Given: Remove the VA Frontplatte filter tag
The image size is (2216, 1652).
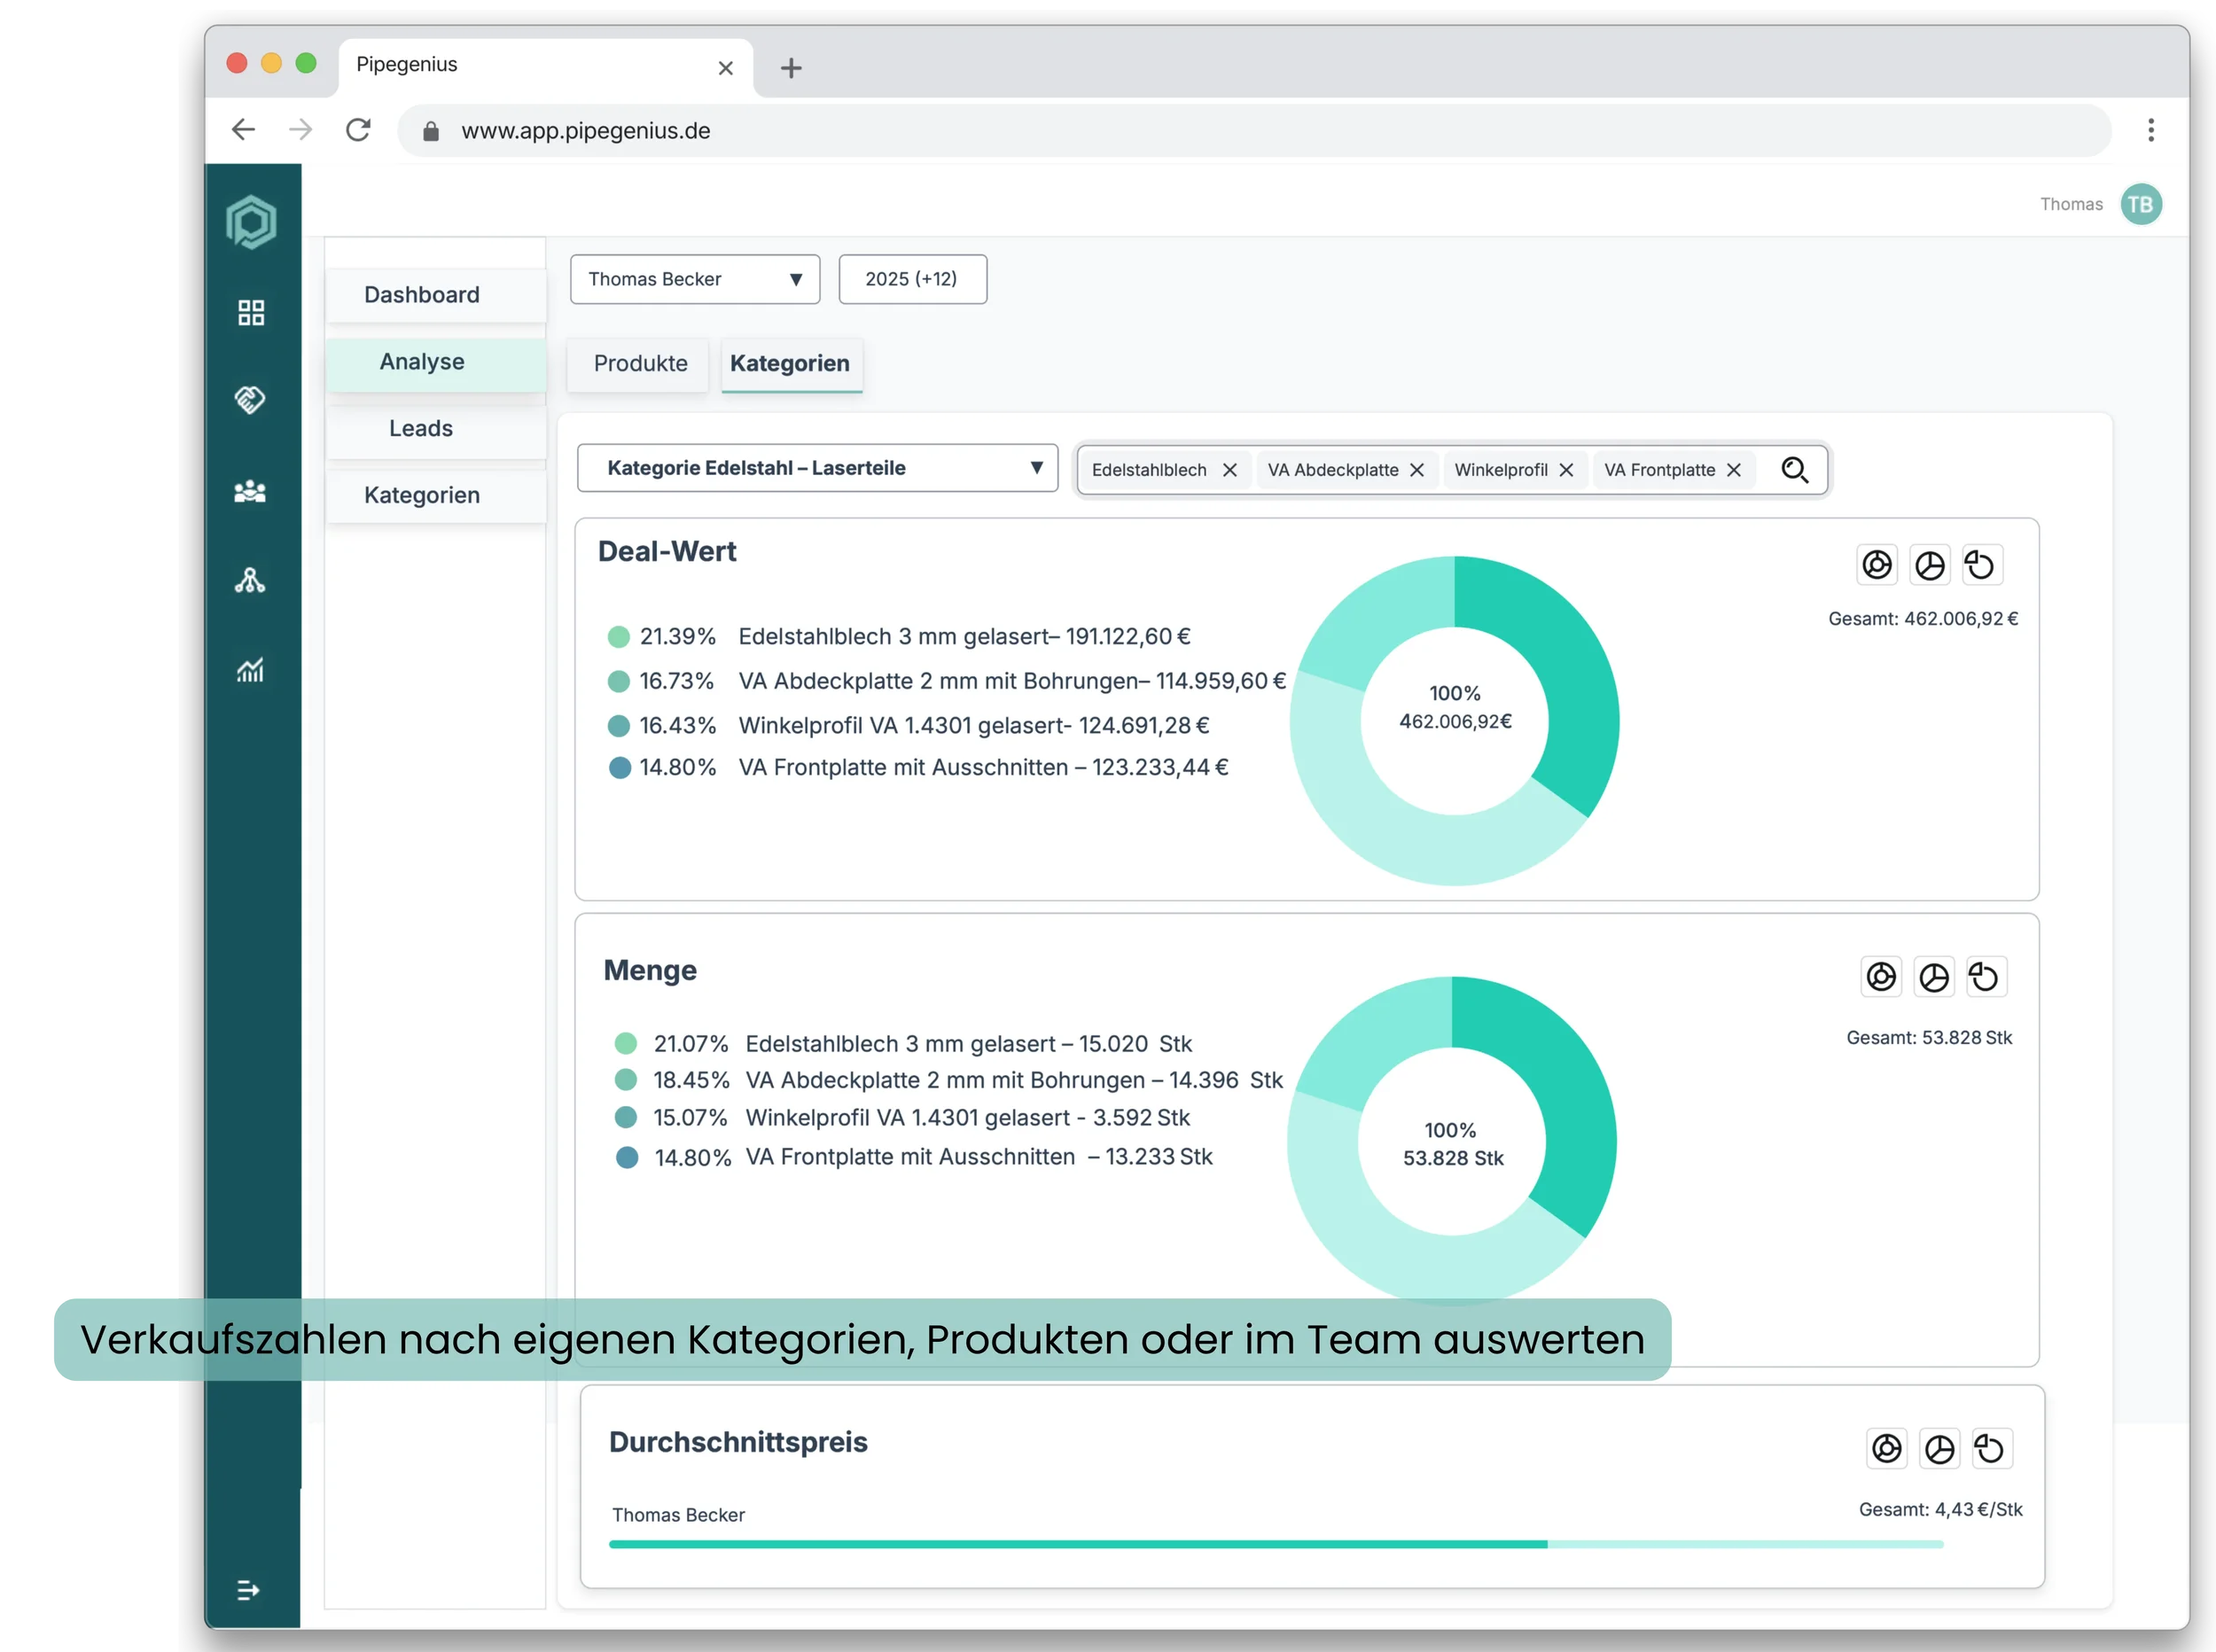Looking at the screenshot, I should pos(1734,470).
